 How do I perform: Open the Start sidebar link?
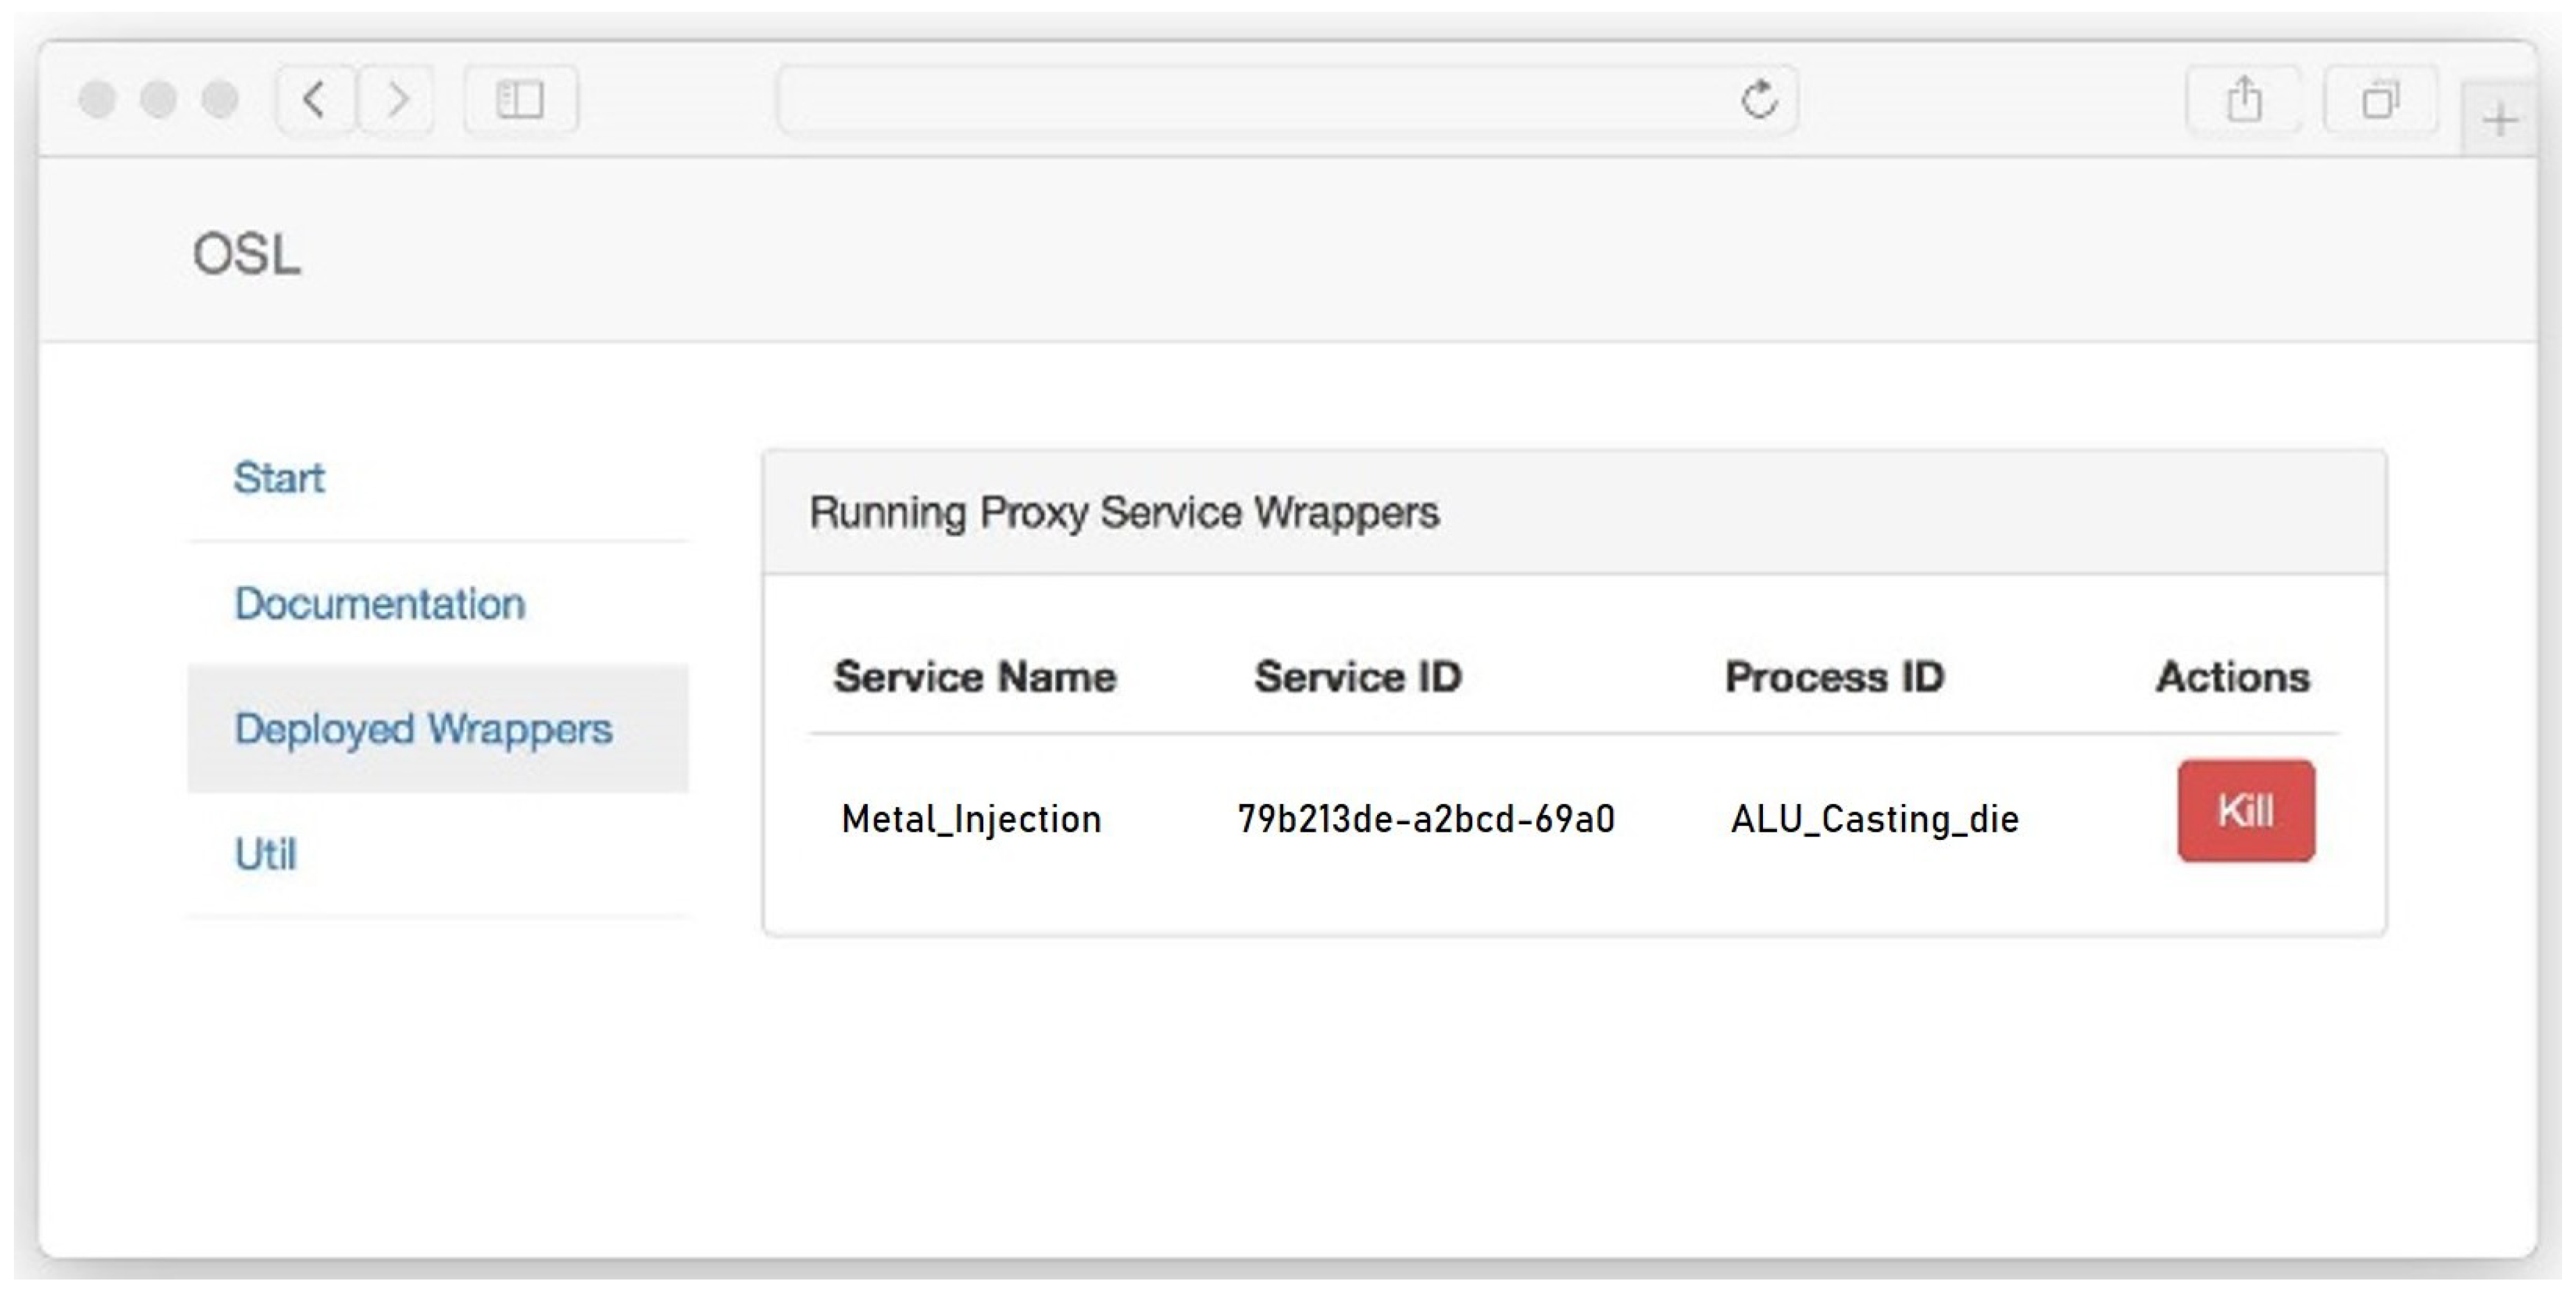[x=279, y=478]
